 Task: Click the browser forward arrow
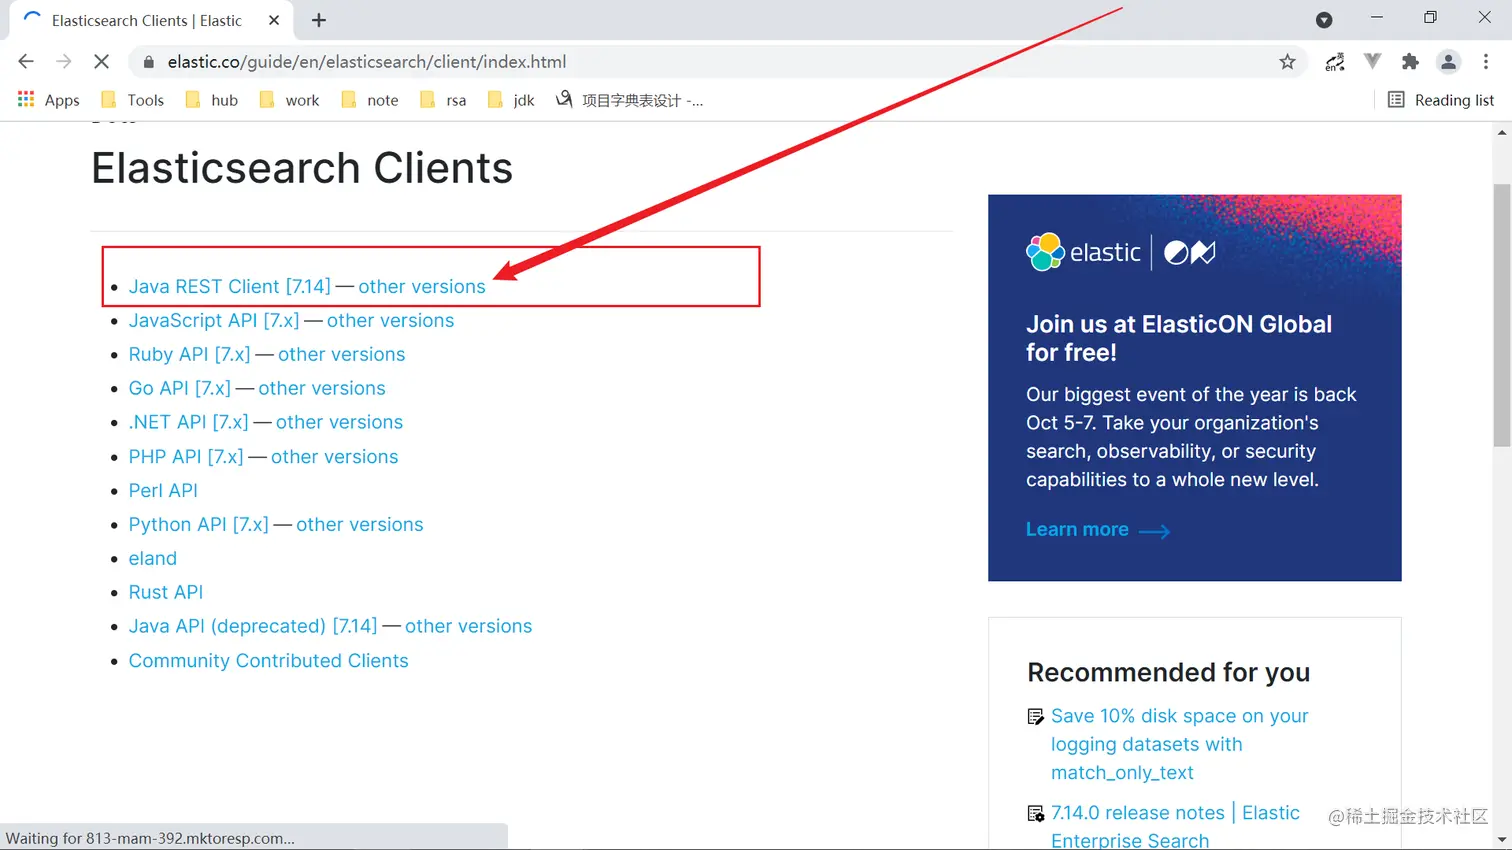64,62
